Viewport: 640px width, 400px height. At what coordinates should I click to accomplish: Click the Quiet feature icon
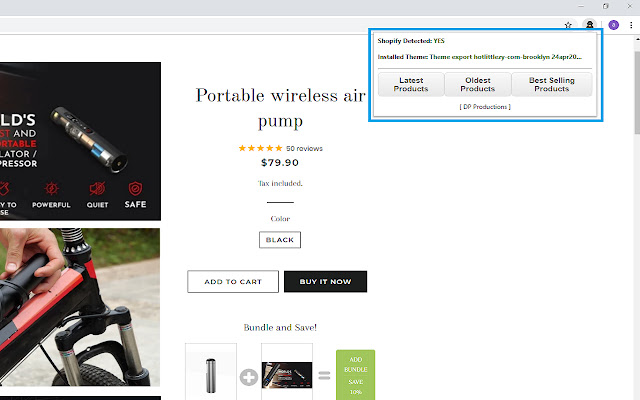click(97, 189)
